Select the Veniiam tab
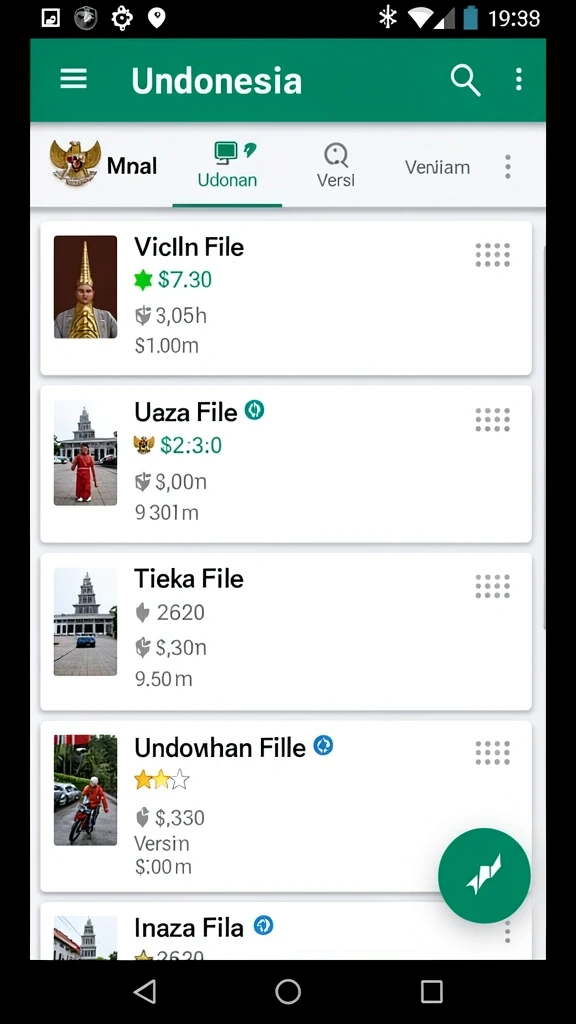576x1024 pixels. [x=437, y=167]
